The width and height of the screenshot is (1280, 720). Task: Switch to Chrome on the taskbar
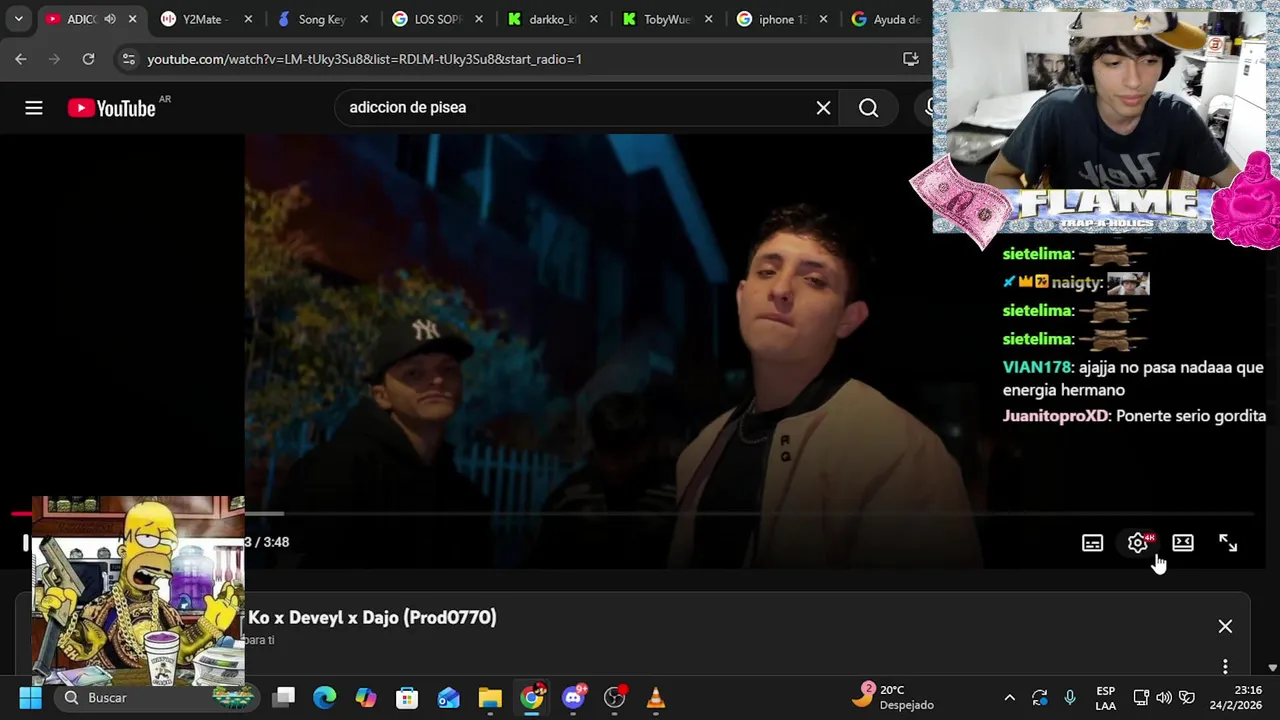tap(532, 697)
